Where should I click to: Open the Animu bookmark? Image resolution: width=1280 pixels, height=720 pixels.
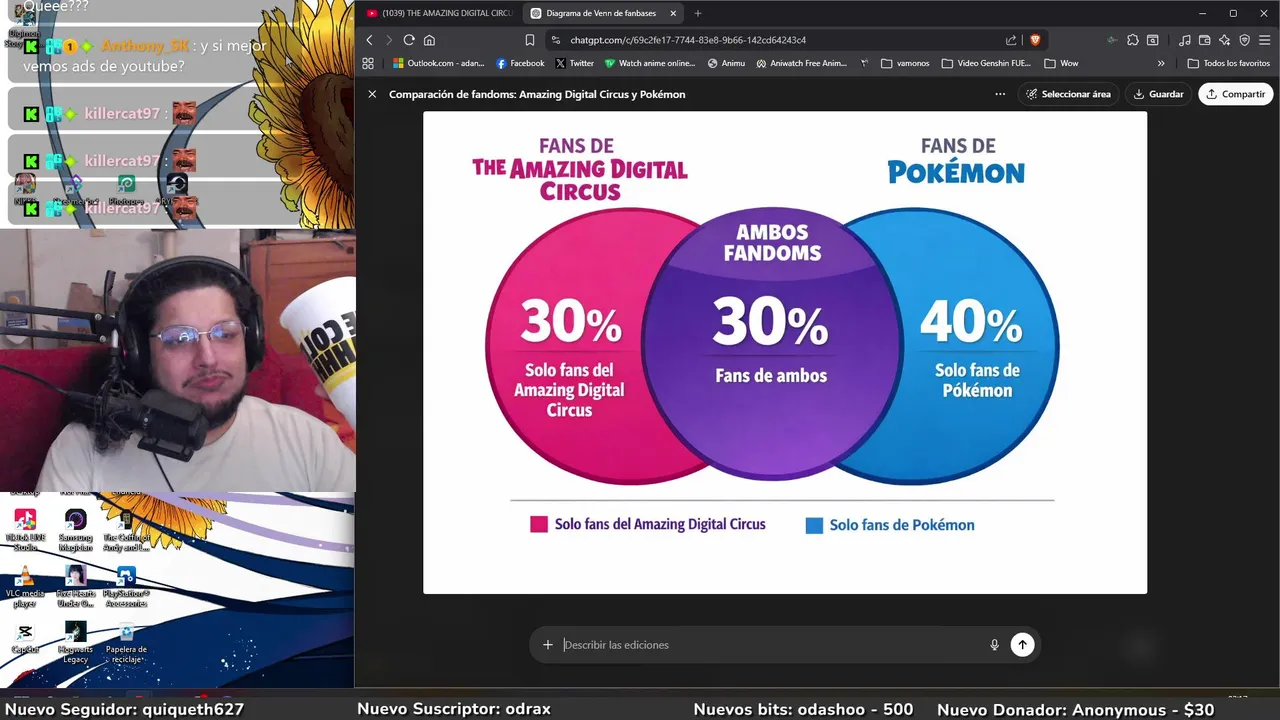[x=726, y=63]
